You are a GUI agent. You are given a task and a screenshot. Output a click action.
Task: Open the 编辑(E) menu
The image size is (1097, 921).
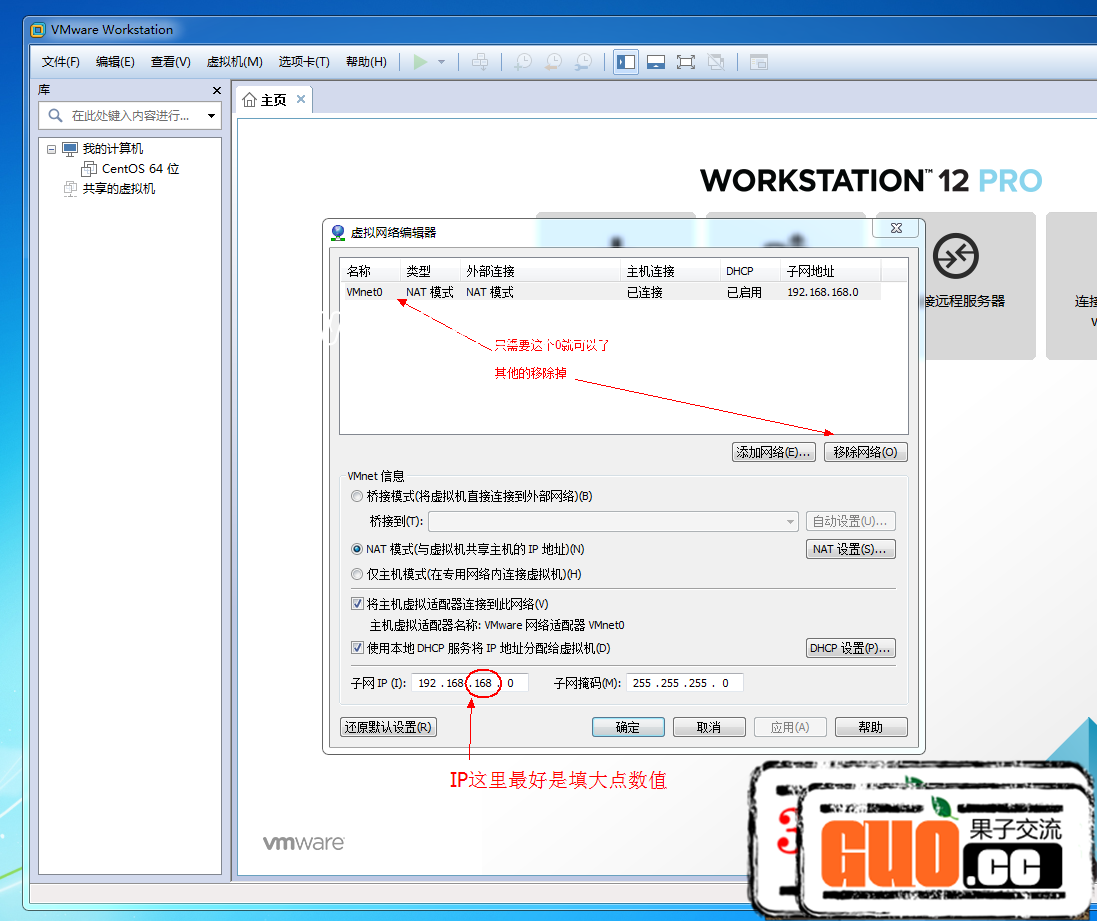(x=115, y=62)
